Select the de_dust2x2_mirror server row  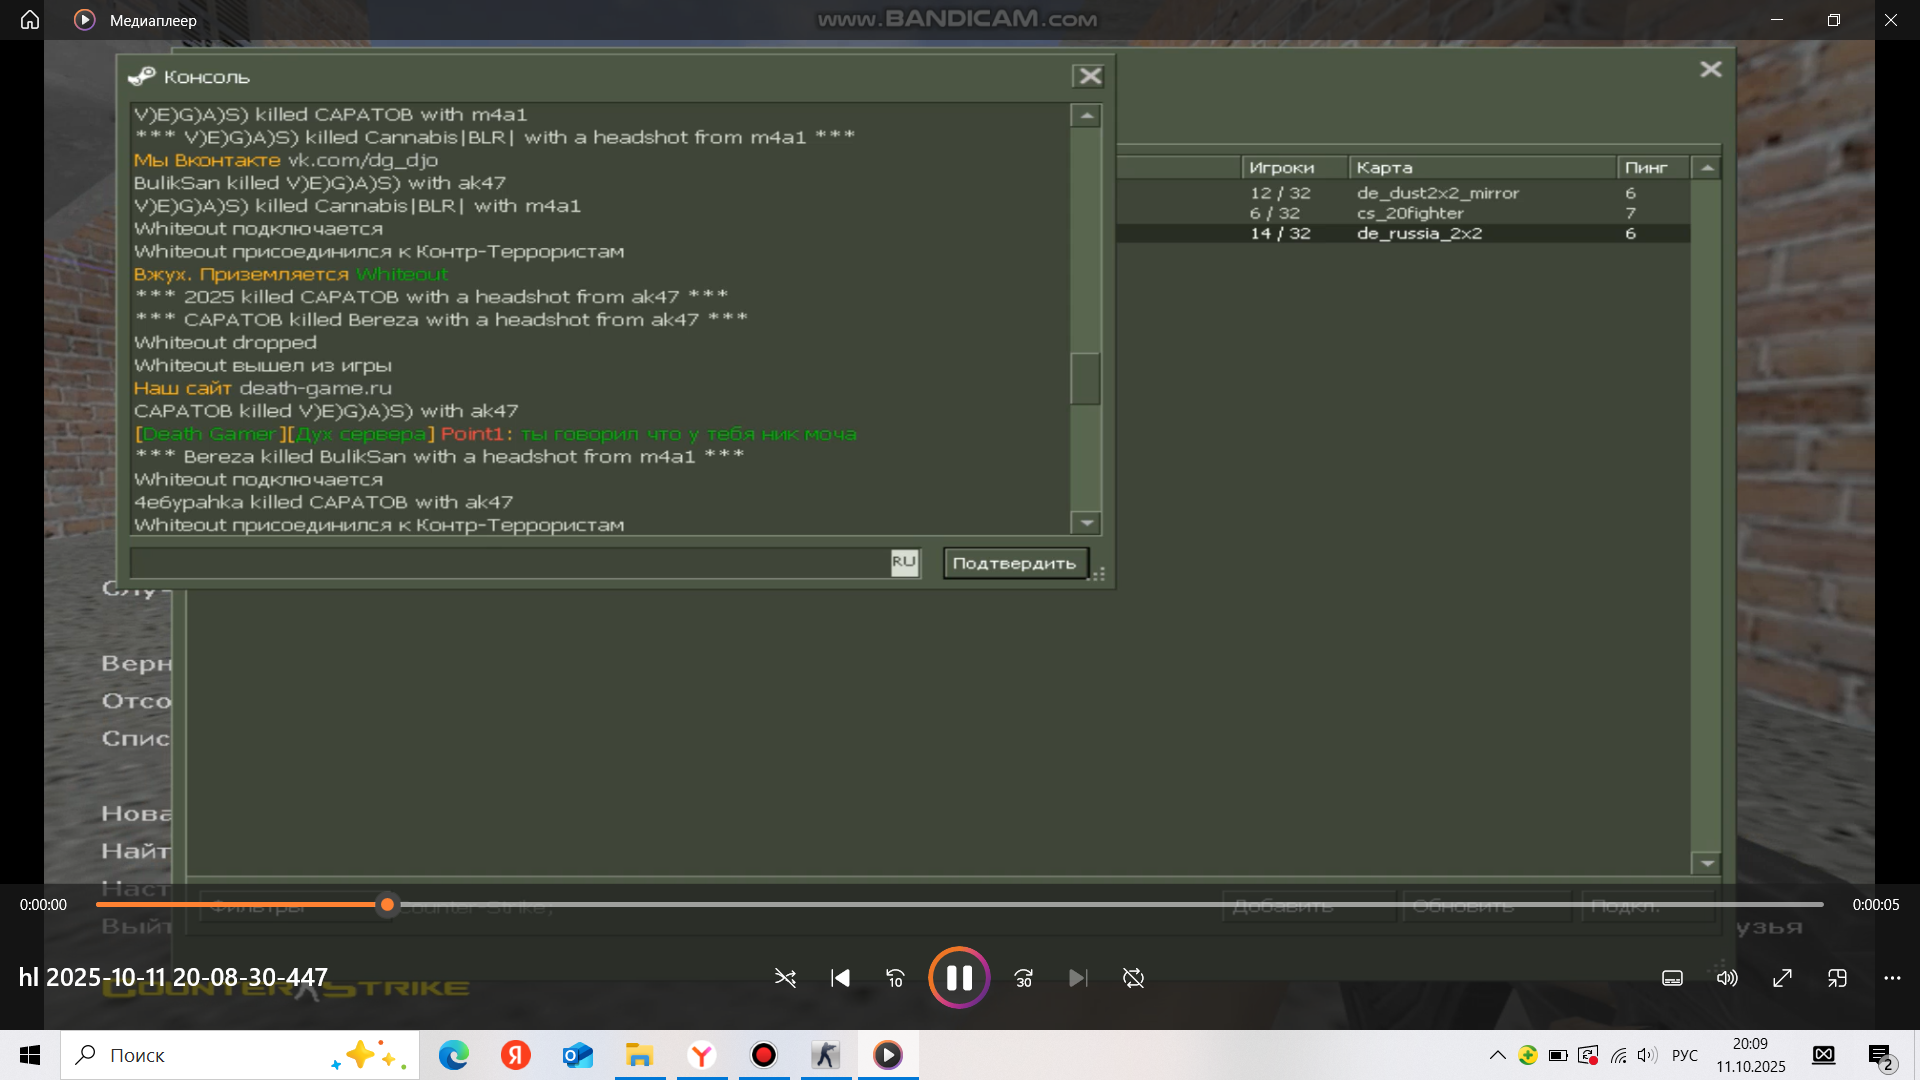tap(1437, 193)
